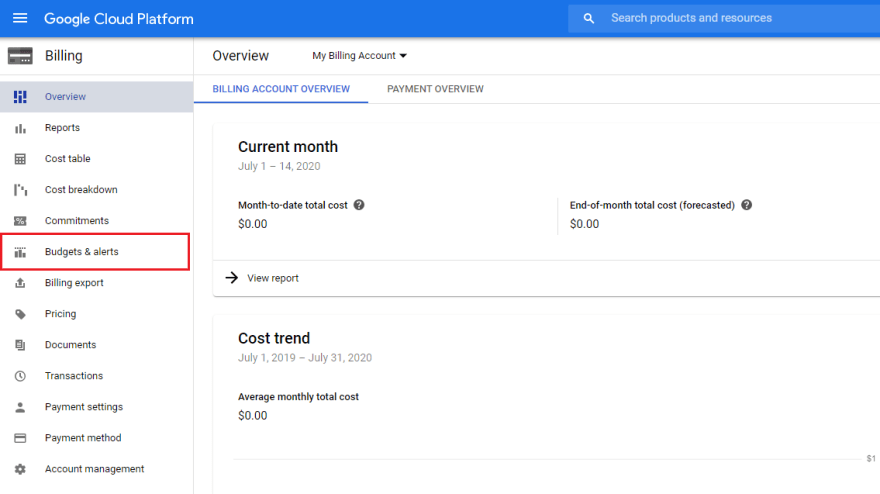The width and height of the screenshot is (880, 494).
Task: Open the hamburger navigation menu
Action: [20, 19]
